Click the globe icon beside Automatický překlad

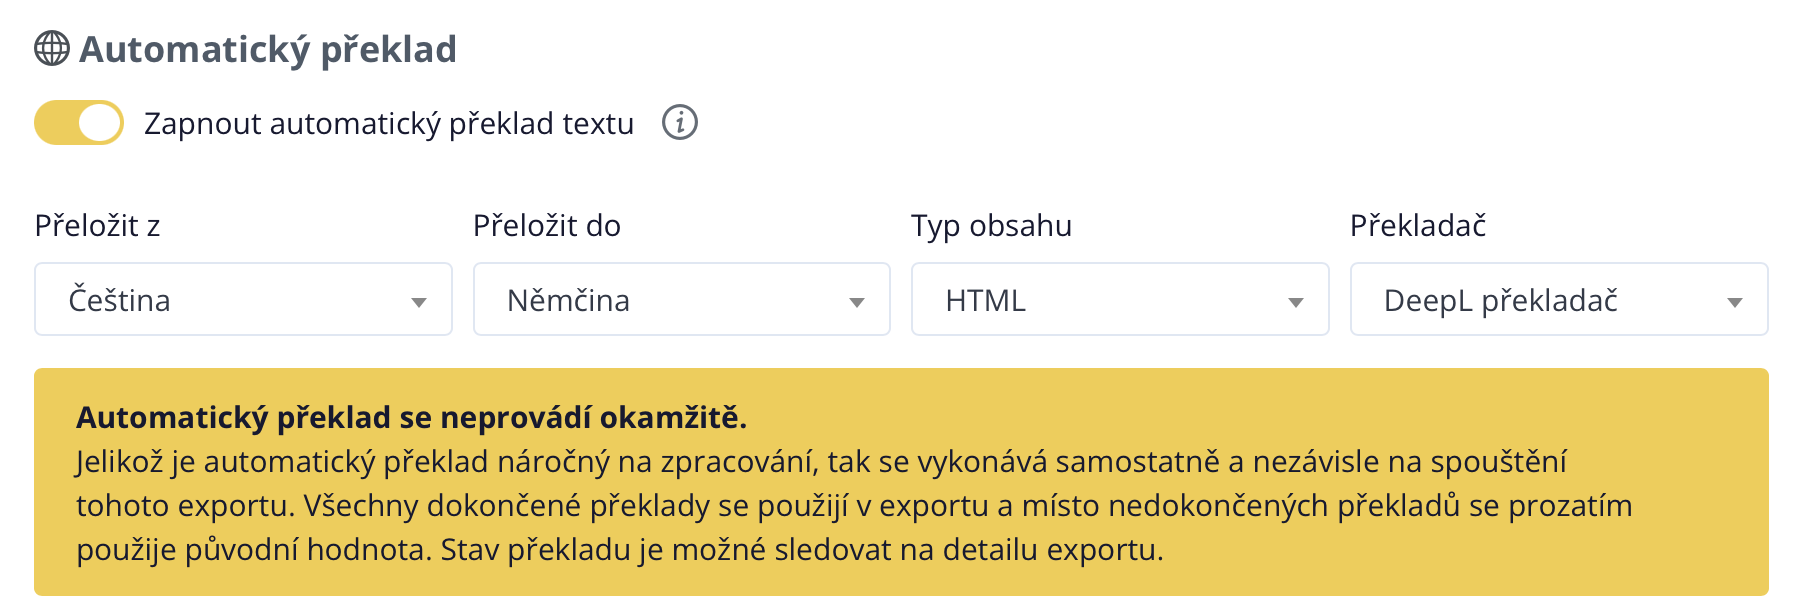coord(52,48)
